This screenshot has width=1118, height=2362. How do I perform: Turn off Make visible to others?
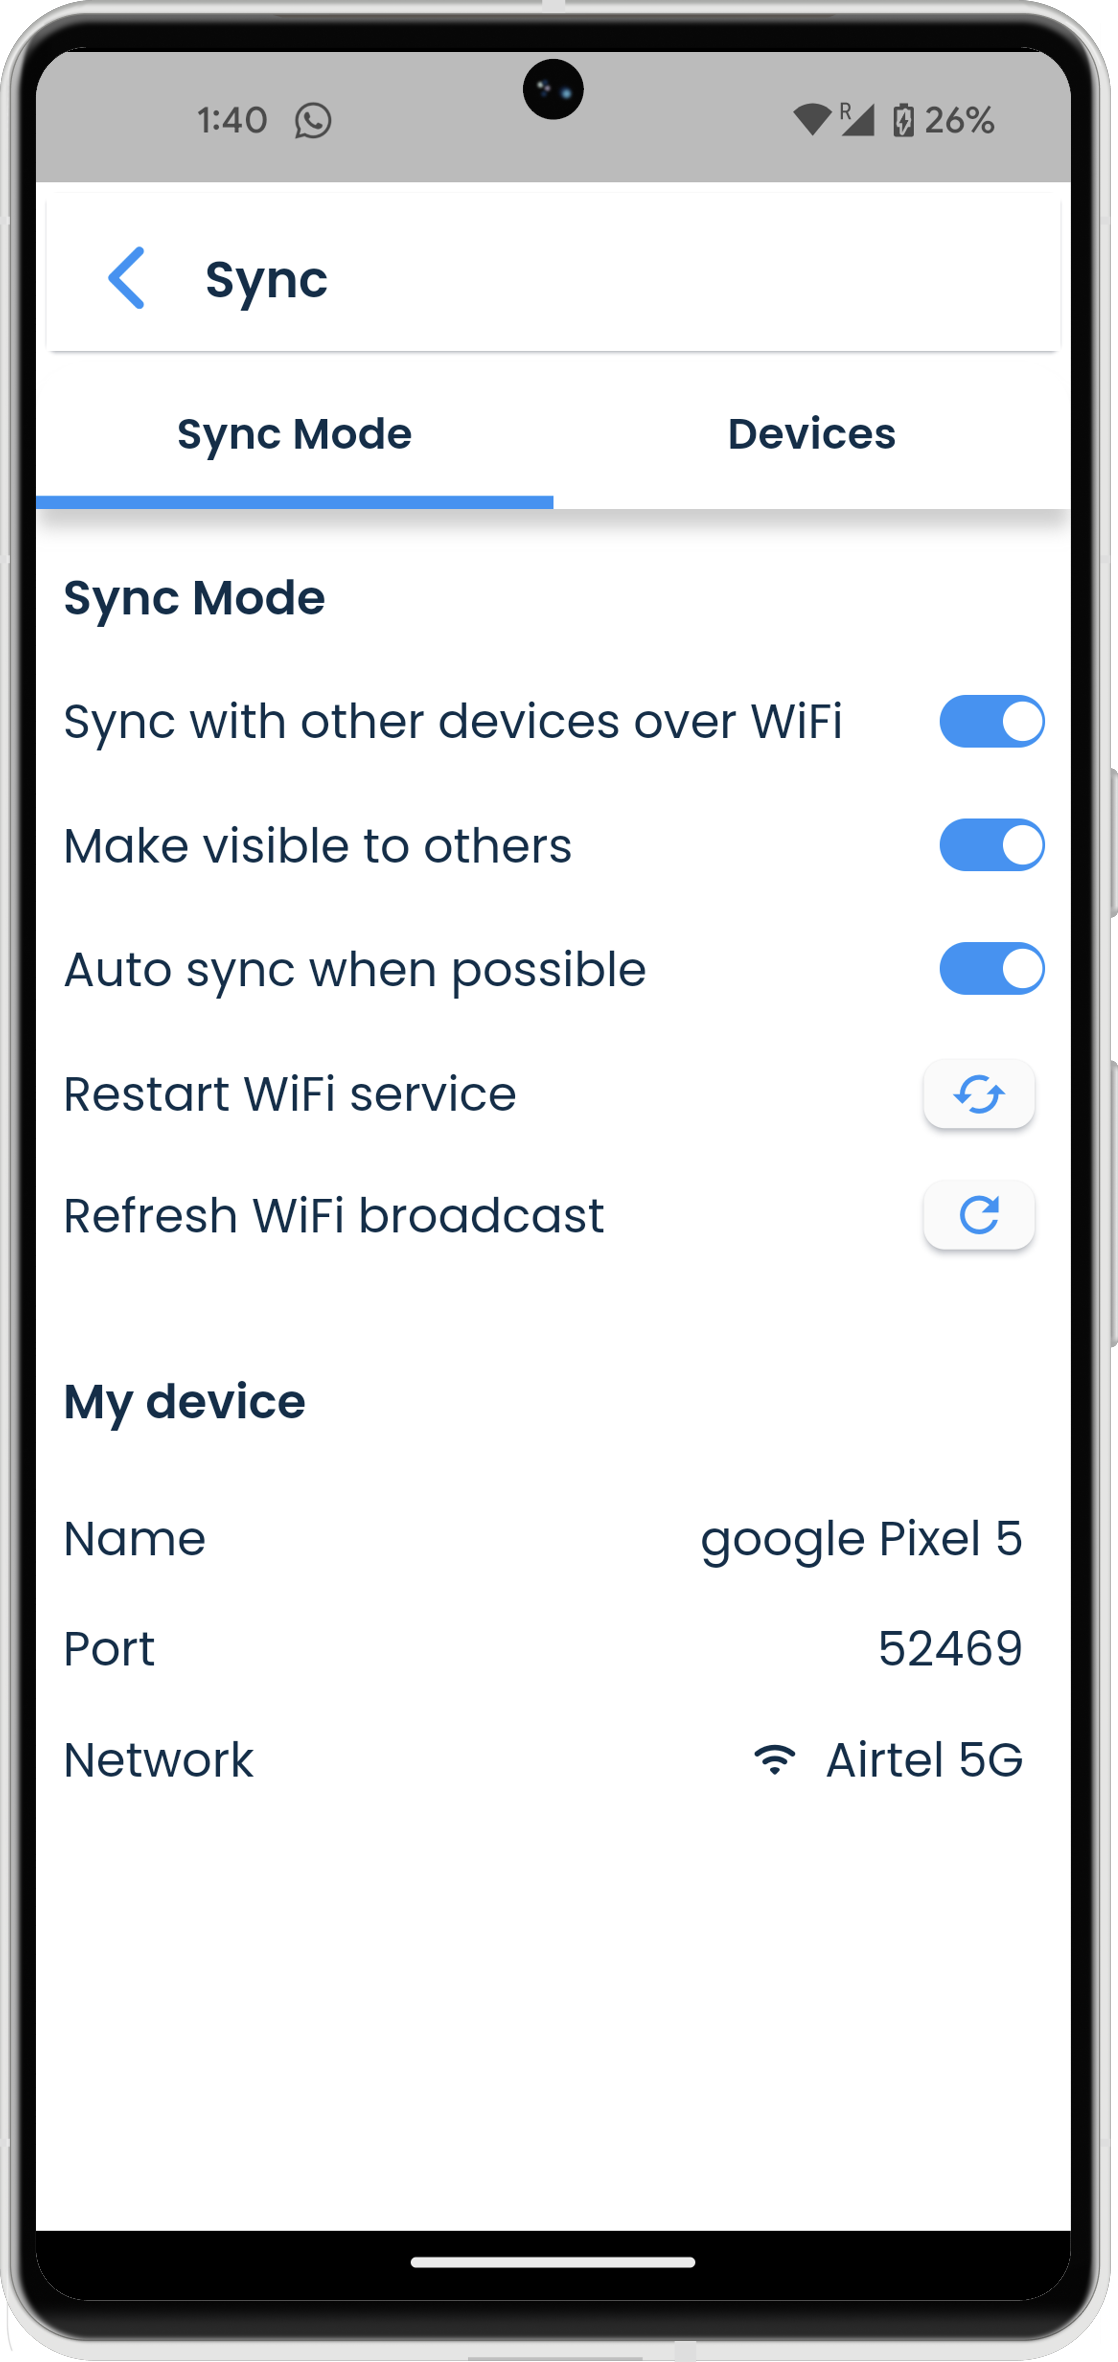pyautogui.click(x=991, y=846)
